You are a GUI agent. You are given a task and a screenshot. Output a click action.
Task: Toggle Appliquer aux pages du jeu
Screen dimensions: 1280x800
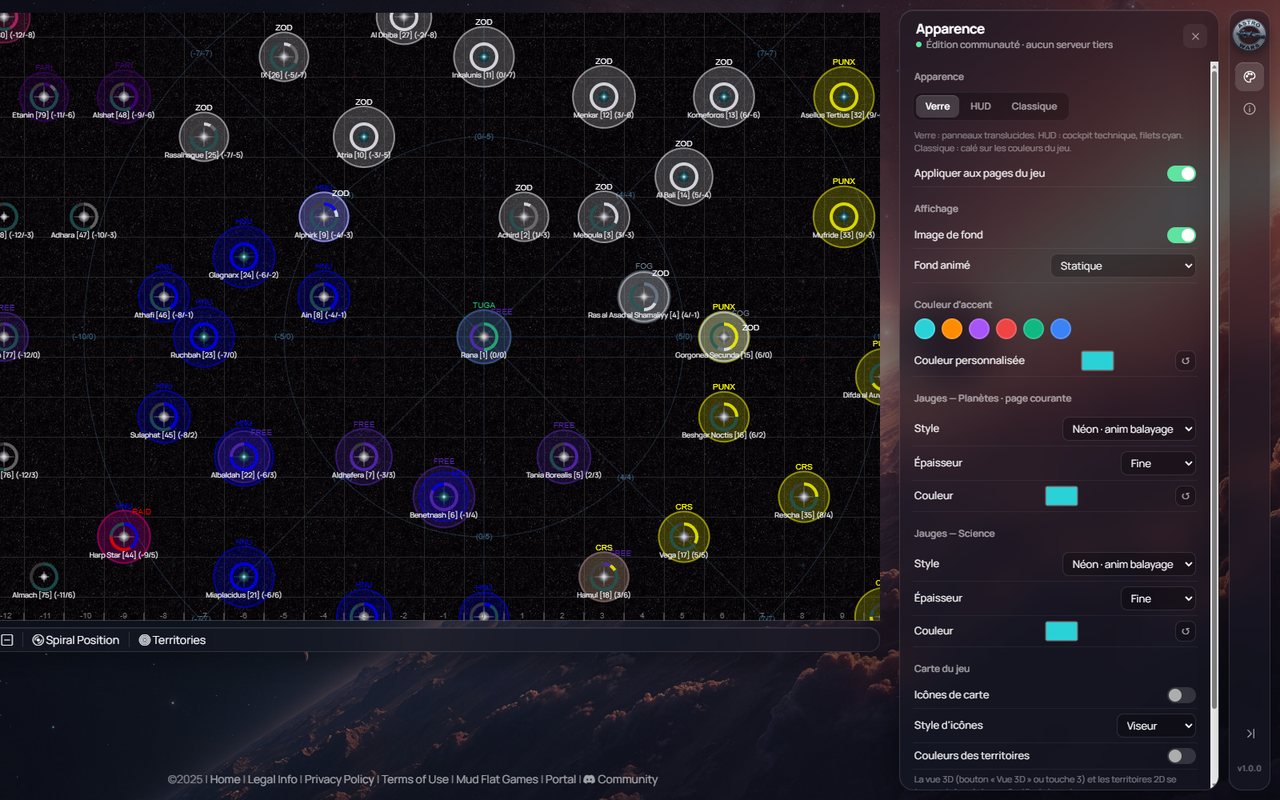pyautogui.click(x=1181, y=174)
